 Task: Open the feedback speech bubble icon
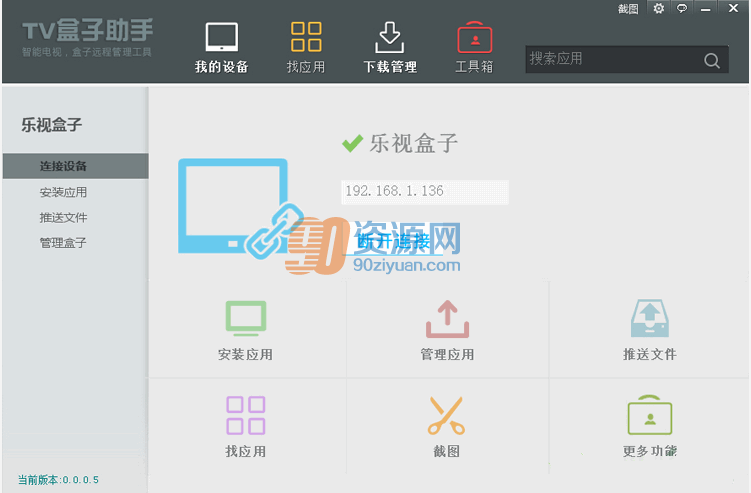682,8
